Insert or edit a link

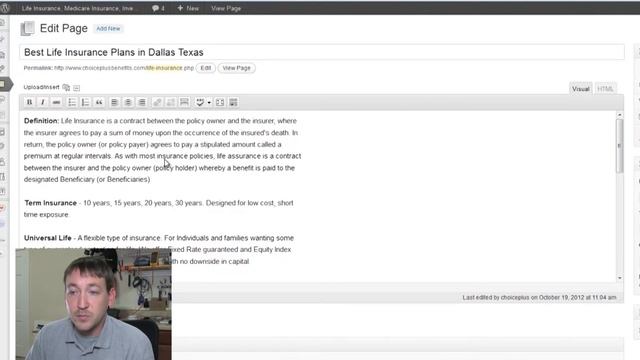click(157, 102)
